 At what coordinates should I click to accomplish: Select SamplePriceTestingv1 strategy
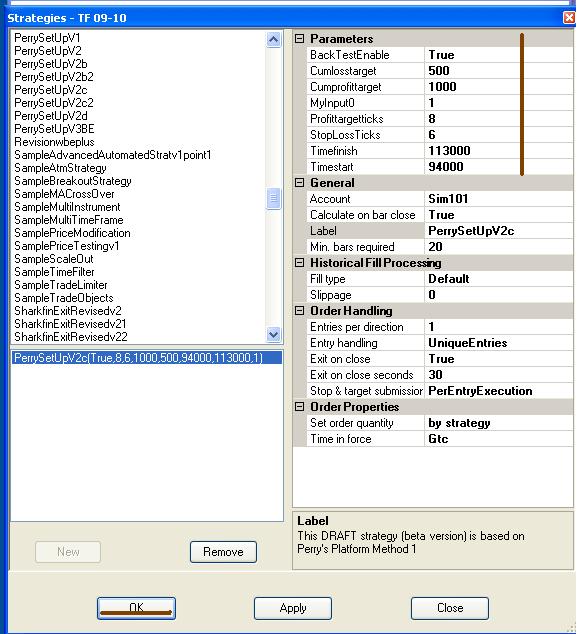(x=67, y=246)
